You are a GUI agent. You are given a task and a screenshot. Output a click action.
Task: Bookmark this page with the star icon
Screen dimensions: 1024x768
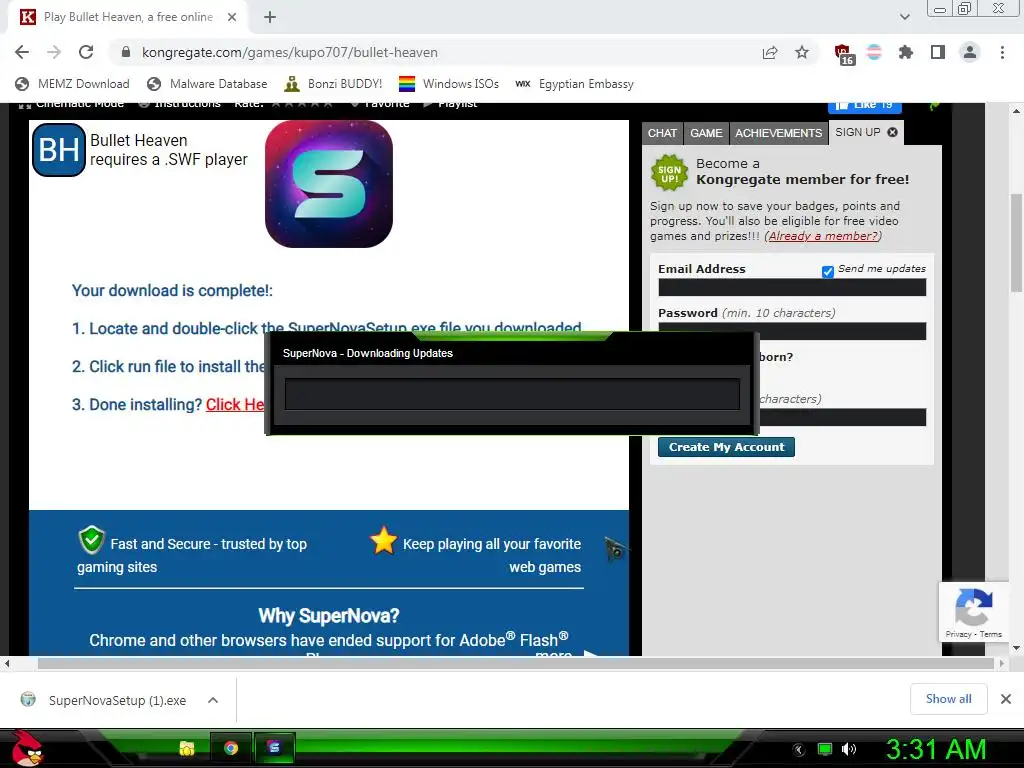click(802, 52)
